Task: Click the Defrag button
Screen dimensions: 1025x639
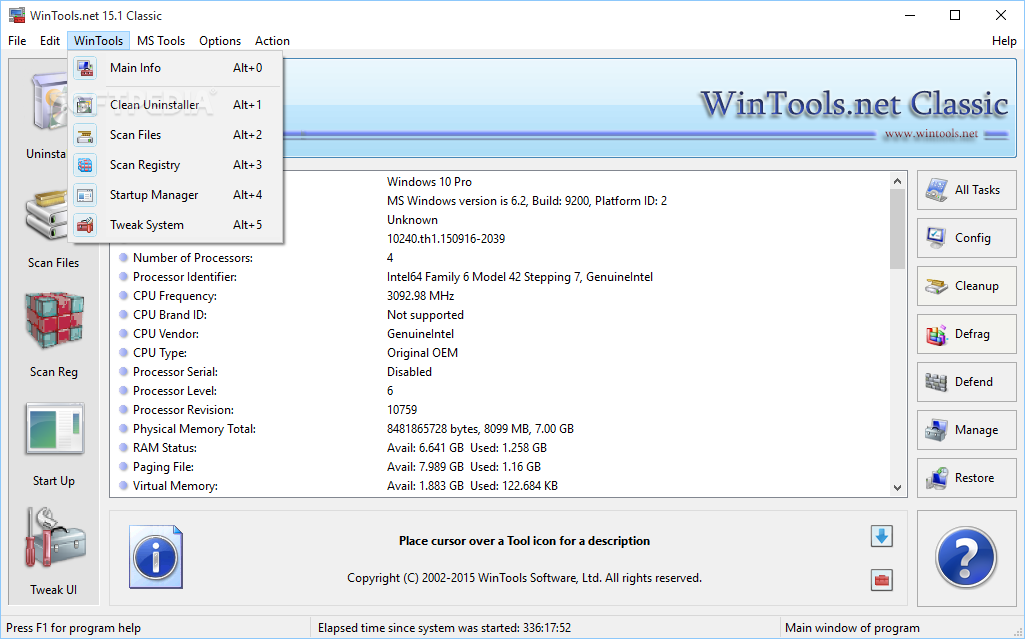Action: click(x=966, y=335)
